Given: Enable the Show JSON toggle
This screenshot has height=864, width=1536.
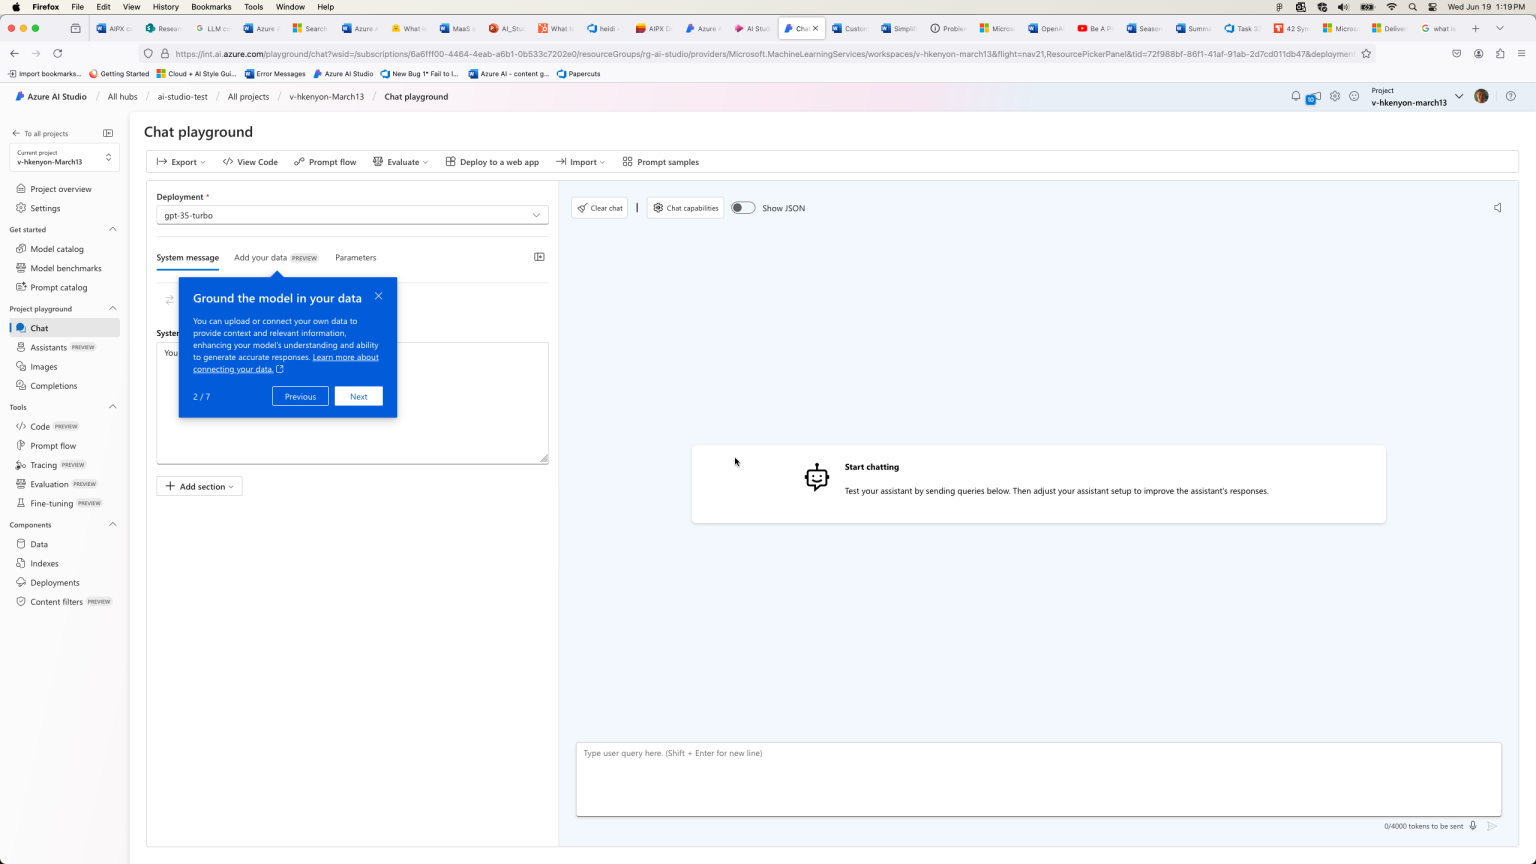Looking at the screenshot, I should (742, 206).
